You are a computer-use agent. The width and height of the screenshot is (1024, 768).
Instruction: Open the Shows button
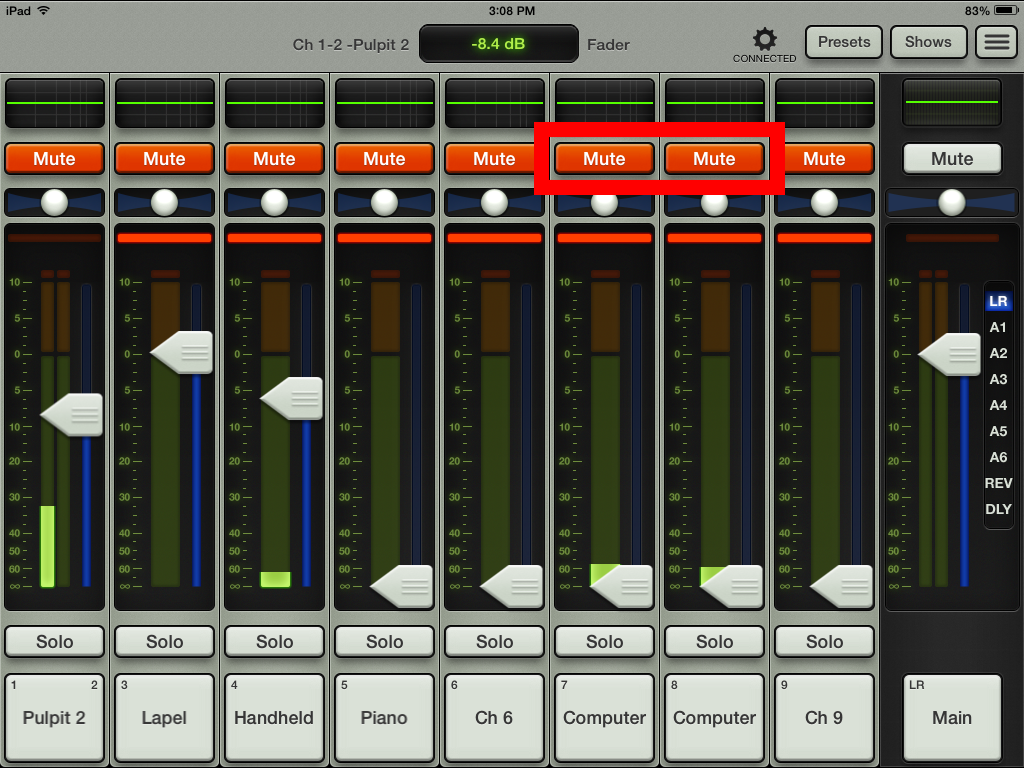pyautogui.click(x=928, y=42)
